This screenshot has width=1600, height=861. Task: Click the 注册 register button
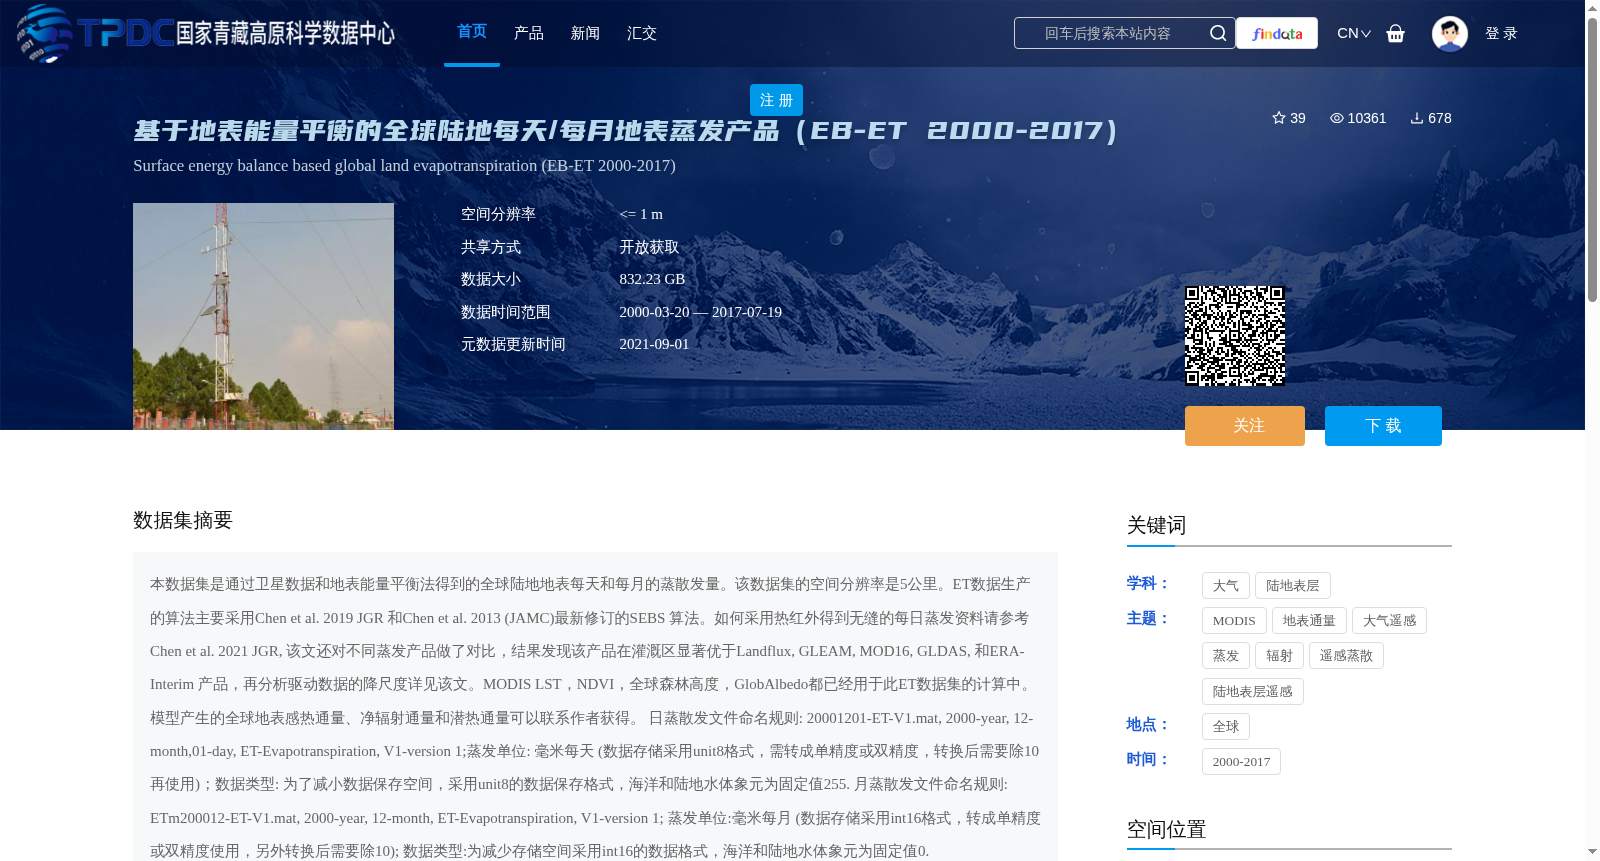click(776, 100)
